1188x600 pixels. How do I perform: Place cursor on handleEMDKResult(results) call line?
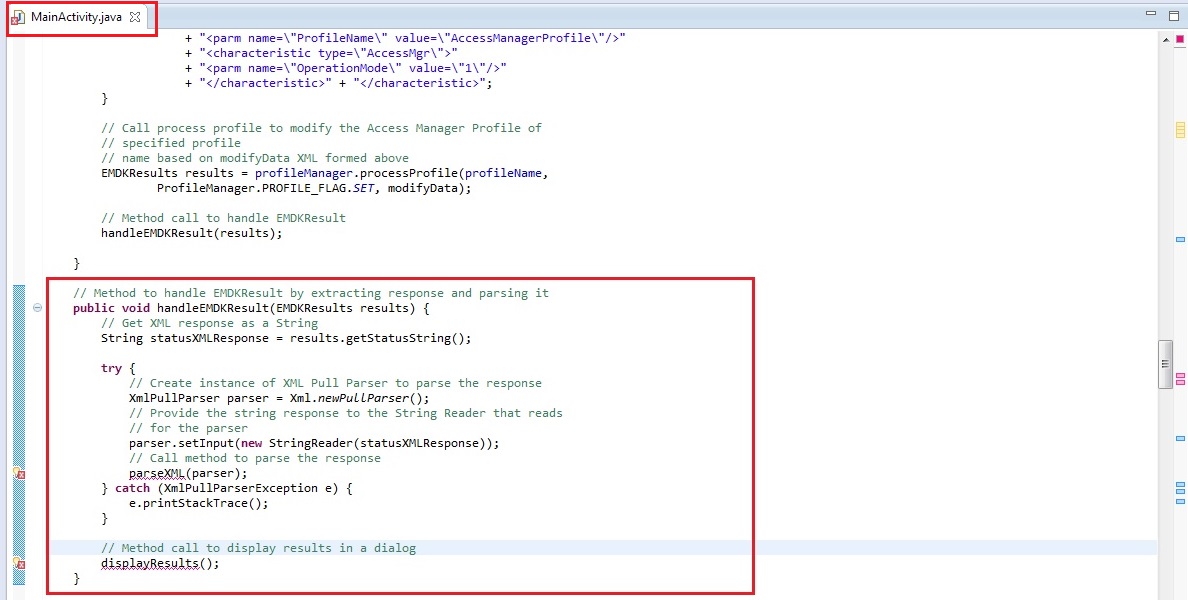[x=191, y=233]
